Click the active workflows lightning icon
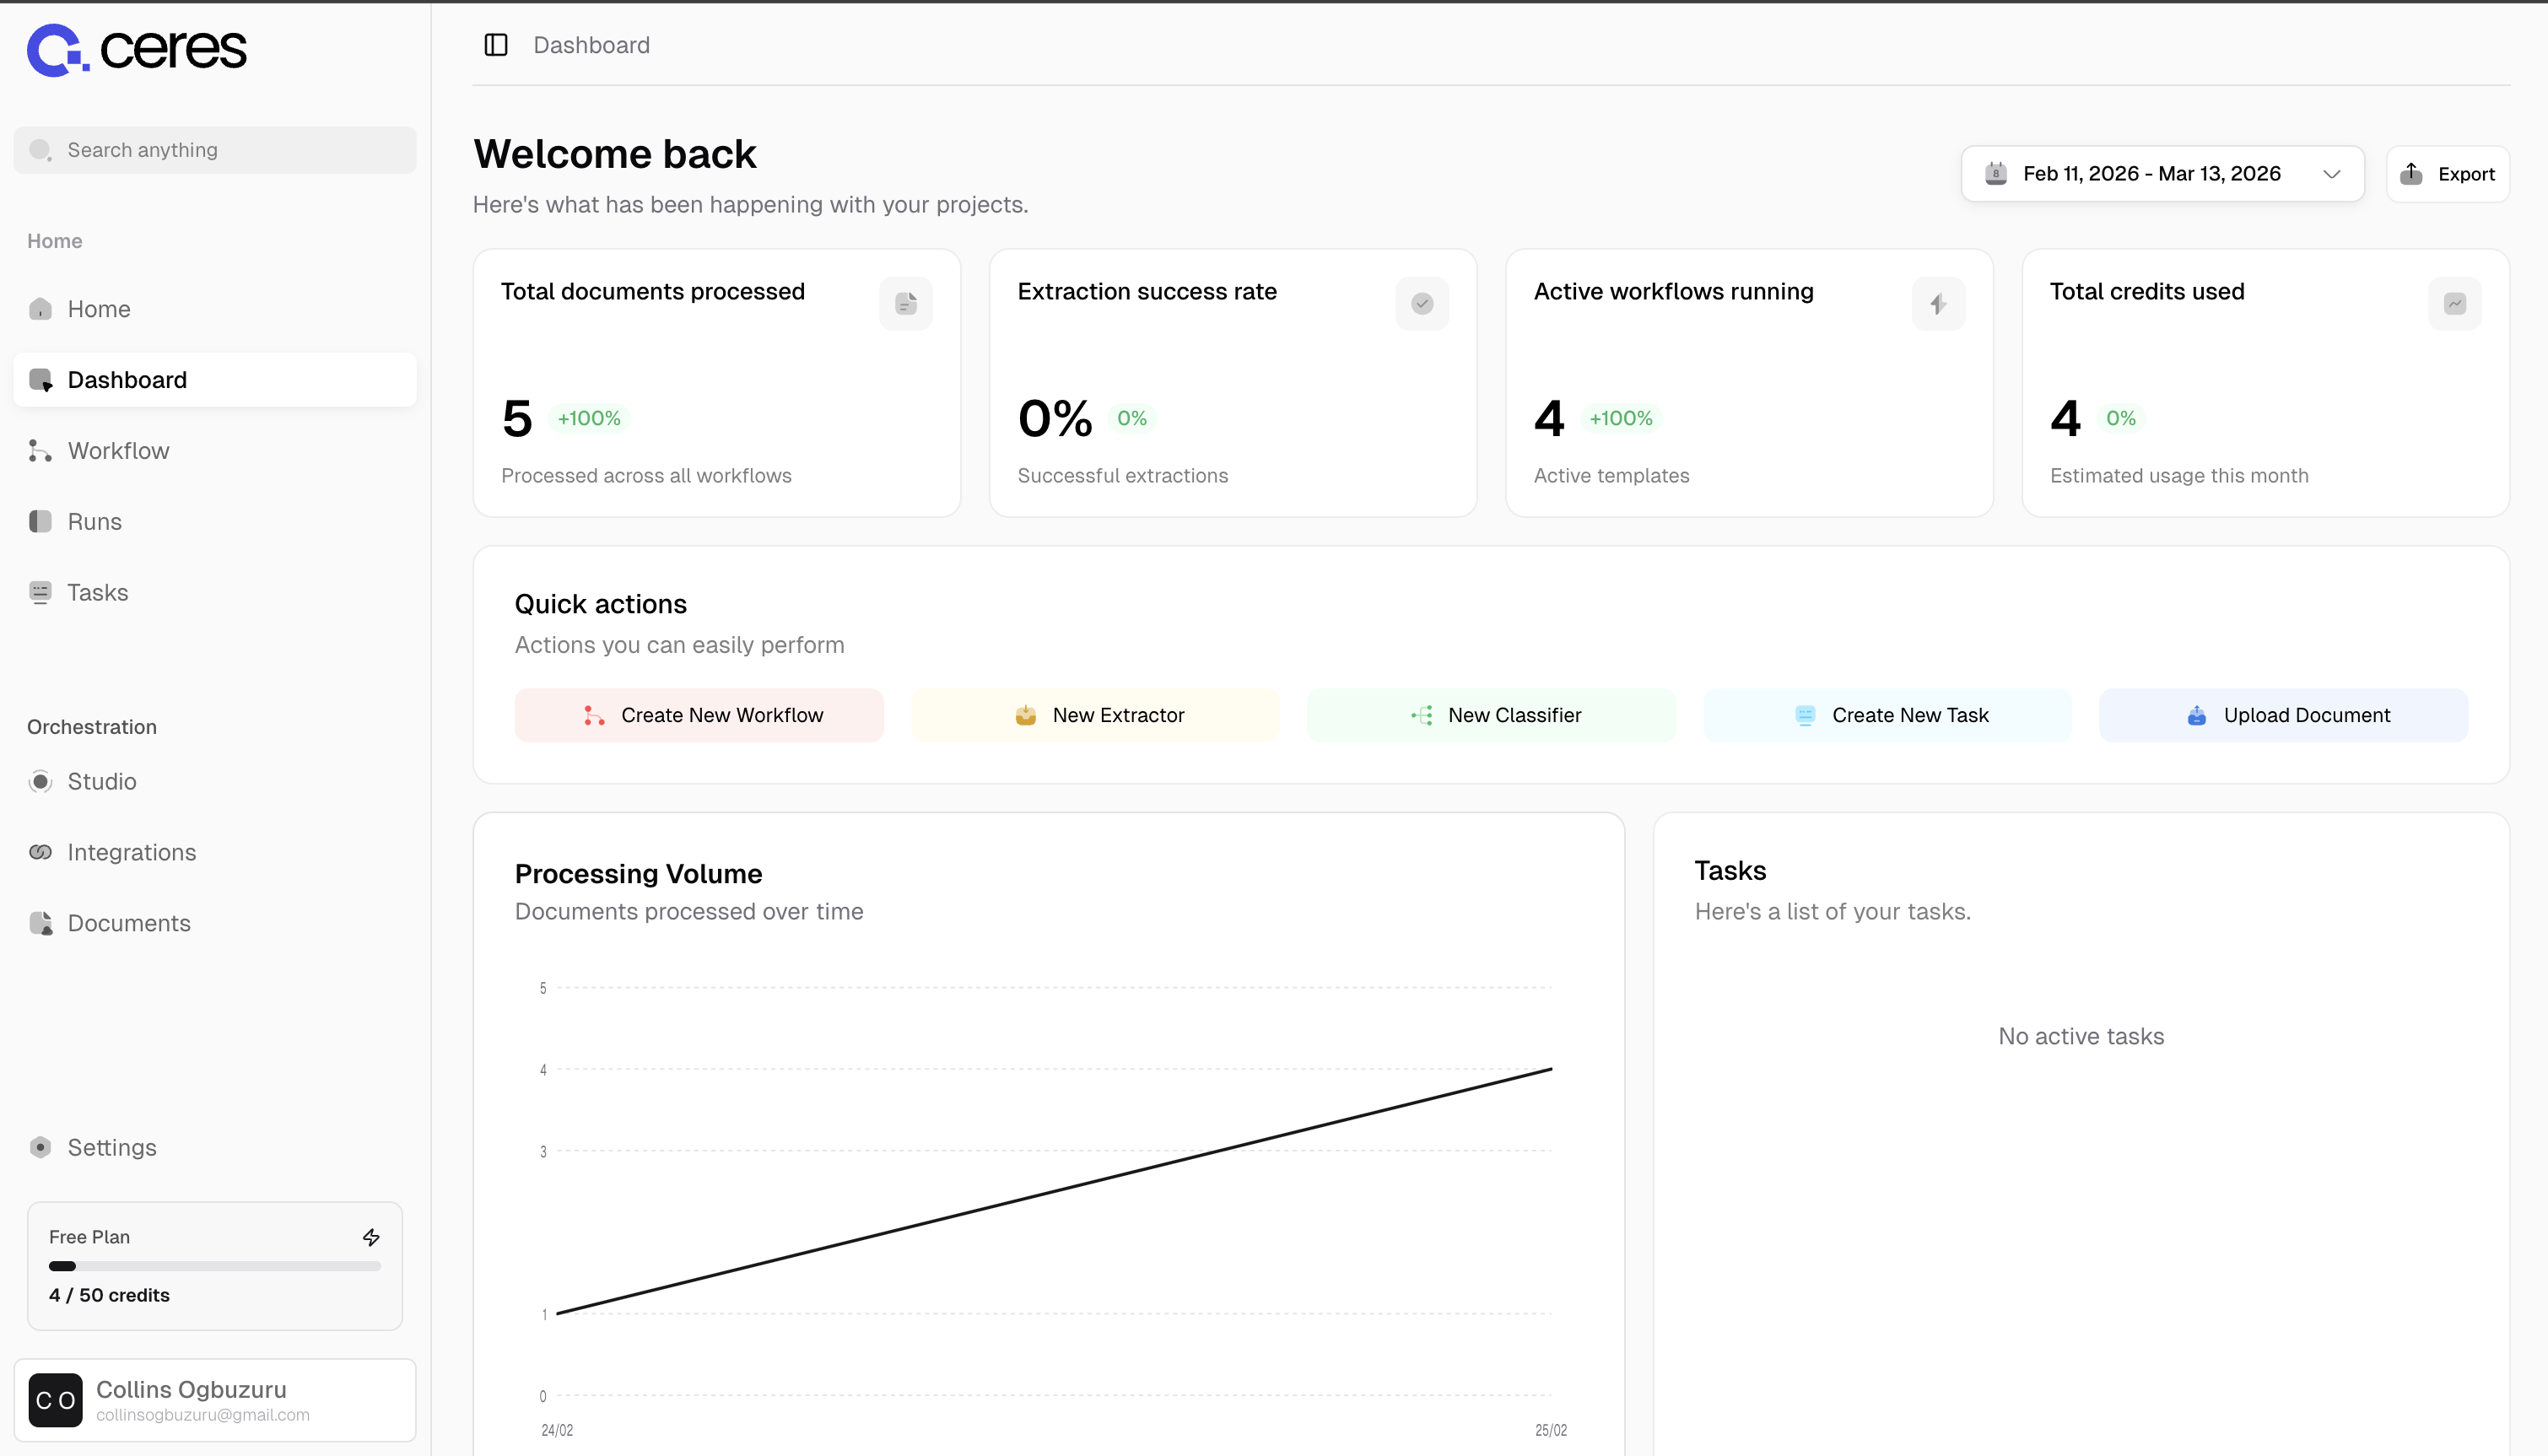2548x1456 pixels. pos(1938,304)
